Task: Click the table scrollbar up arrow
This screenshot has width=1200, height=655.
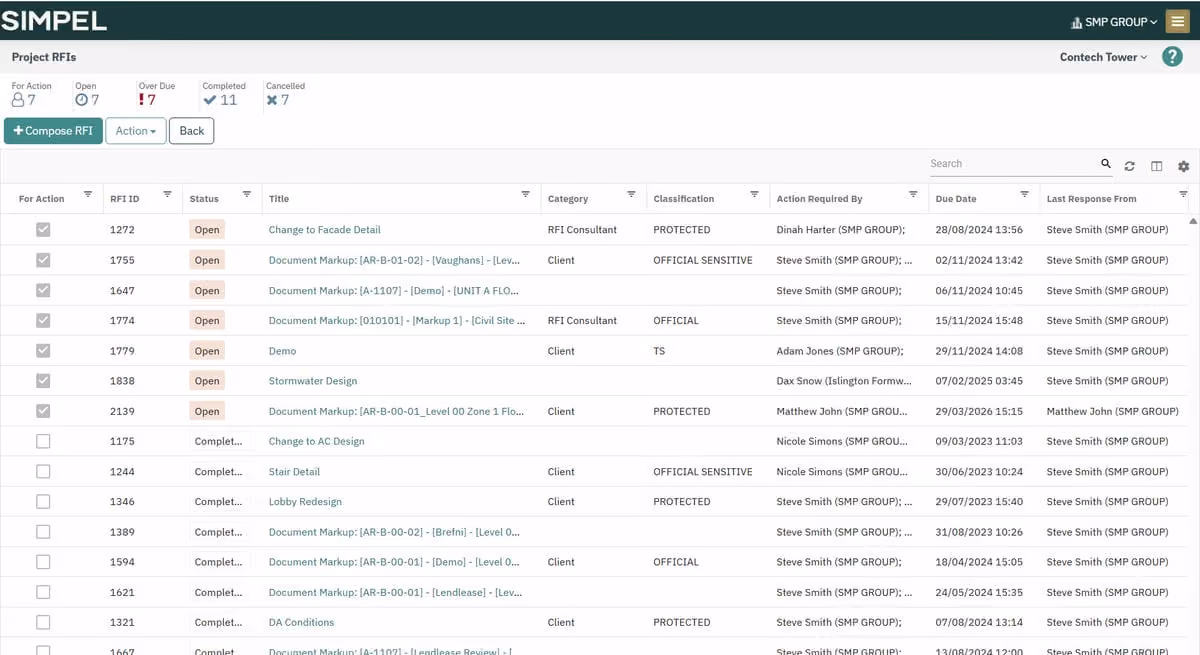Action: click(1193, 221)
